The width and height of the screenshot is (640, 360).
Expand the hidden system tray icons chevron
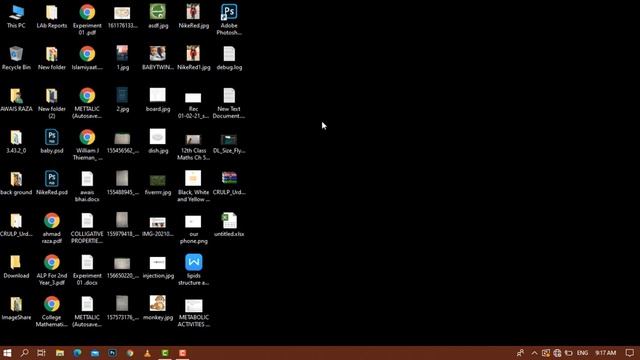point(534,353)
